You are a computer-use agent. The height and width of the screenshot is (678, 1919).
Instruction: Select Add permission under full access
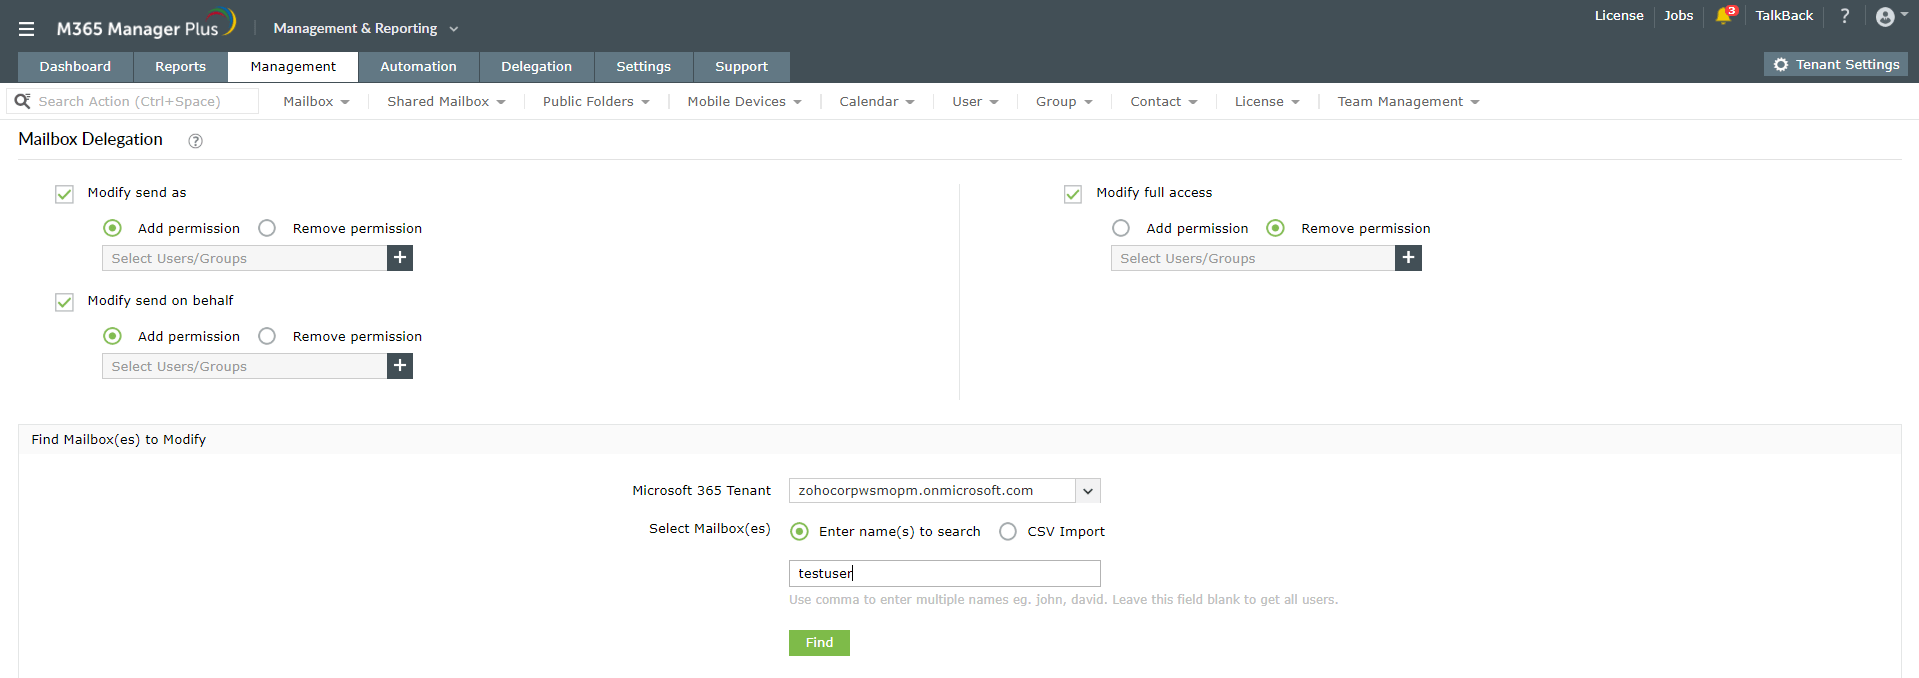1121,228
